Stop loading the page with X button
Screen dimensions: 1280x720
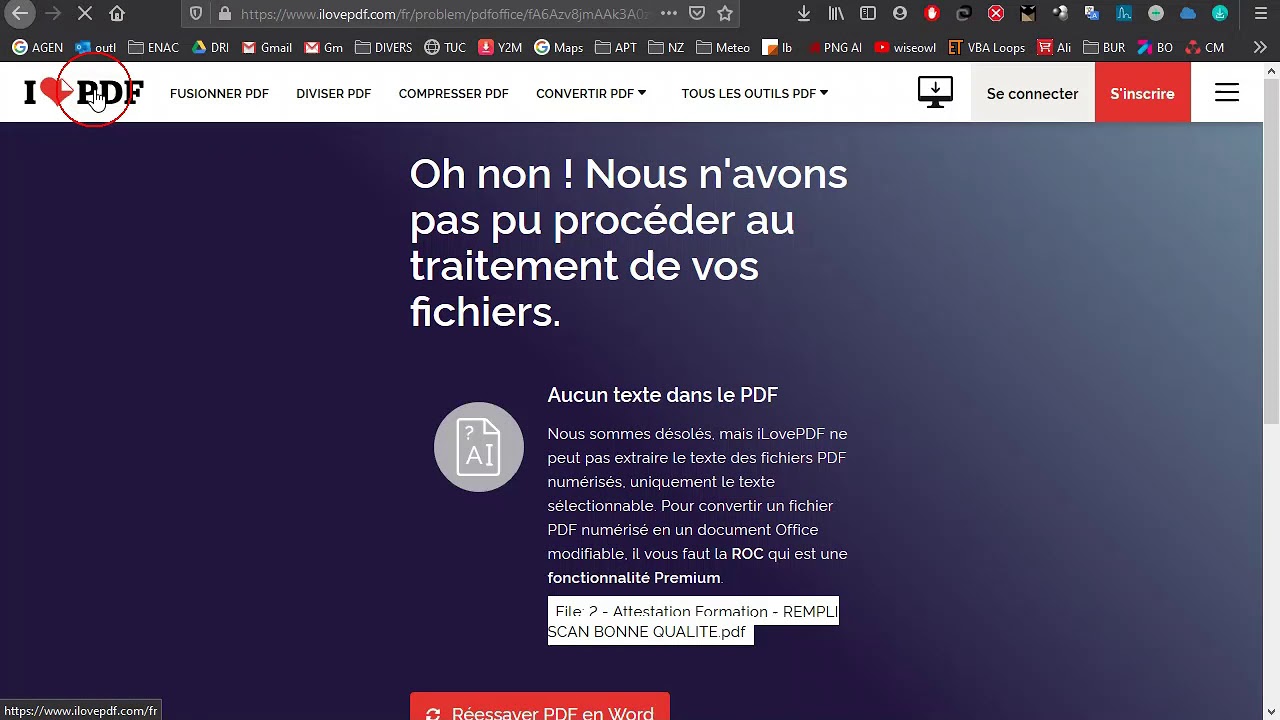(85, 14)
